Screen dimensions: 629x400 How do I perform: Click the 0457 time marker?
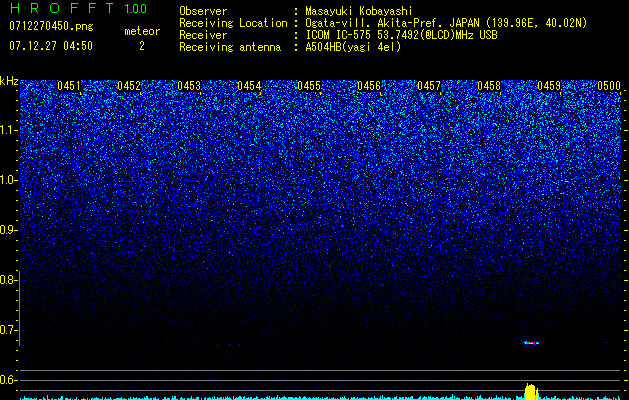[429, 86]
